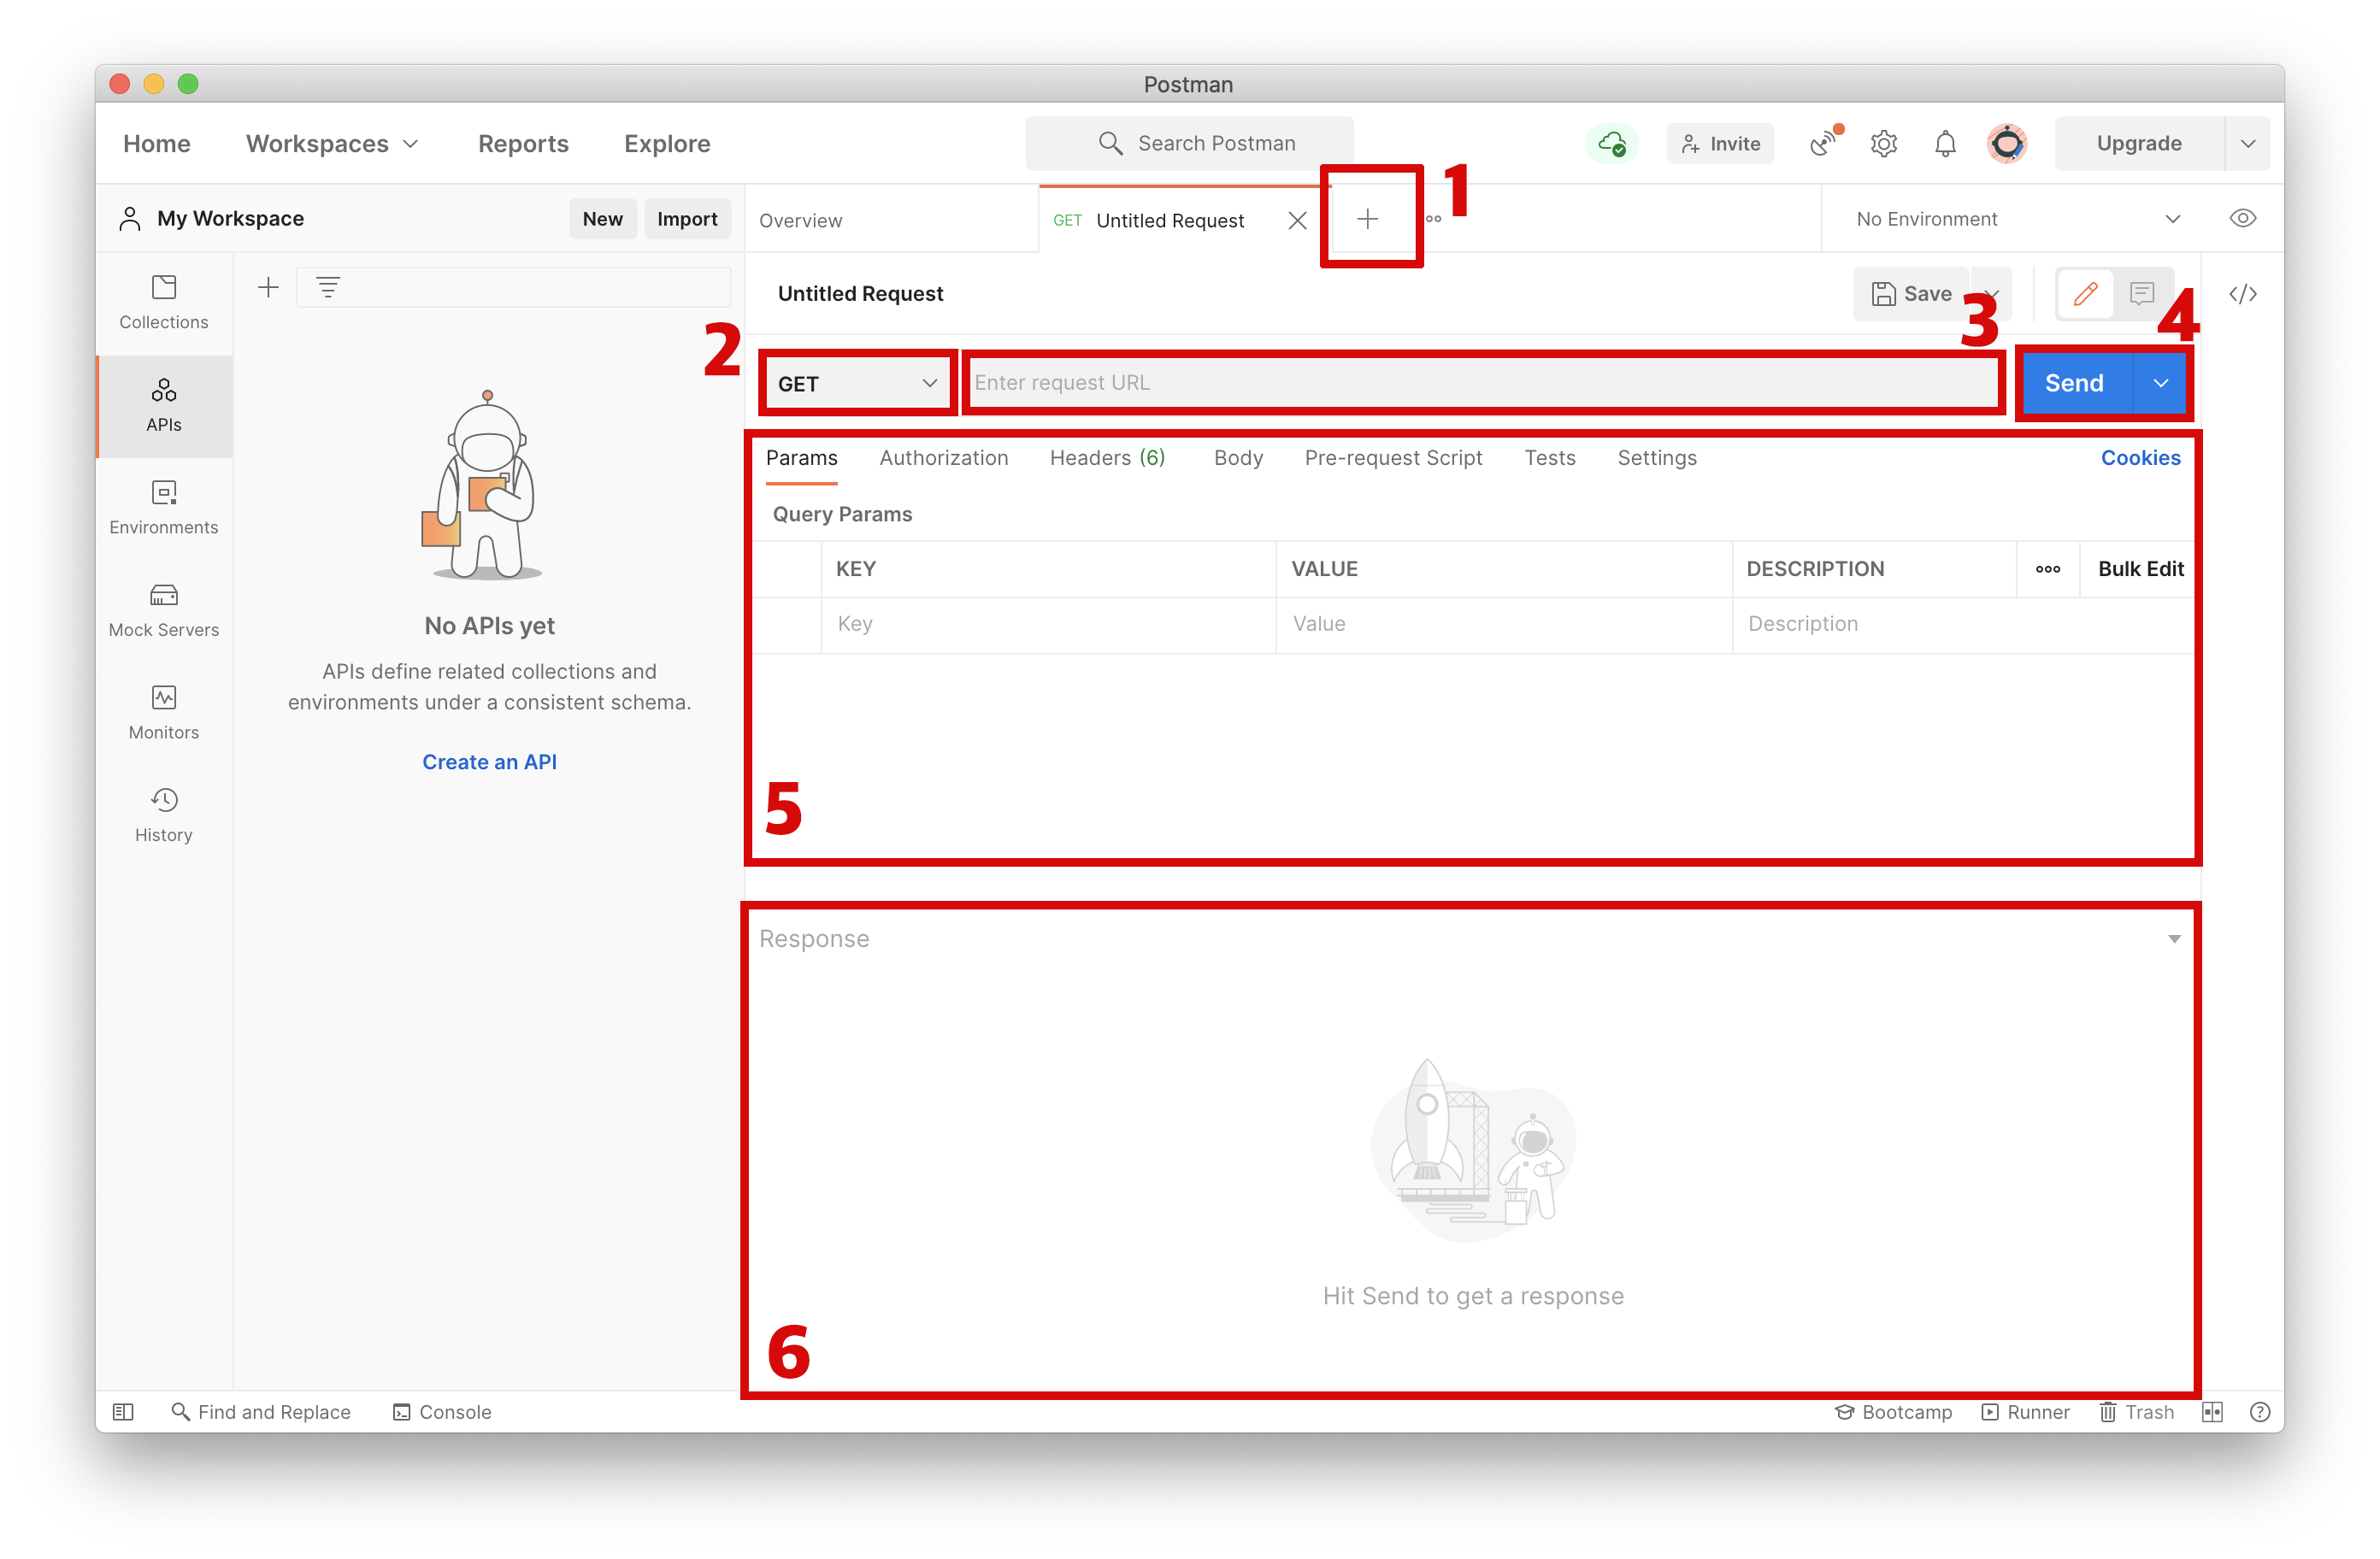Click the environment quick look eye icon
The image size is (2380, 1559).
pos(2243,219)
